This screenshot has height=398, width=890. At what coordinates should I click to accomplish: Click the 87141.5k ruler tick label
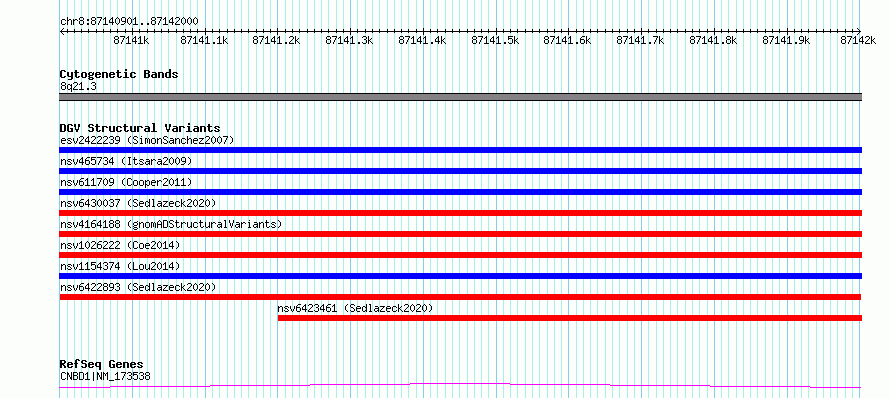(x=496, y=40)
